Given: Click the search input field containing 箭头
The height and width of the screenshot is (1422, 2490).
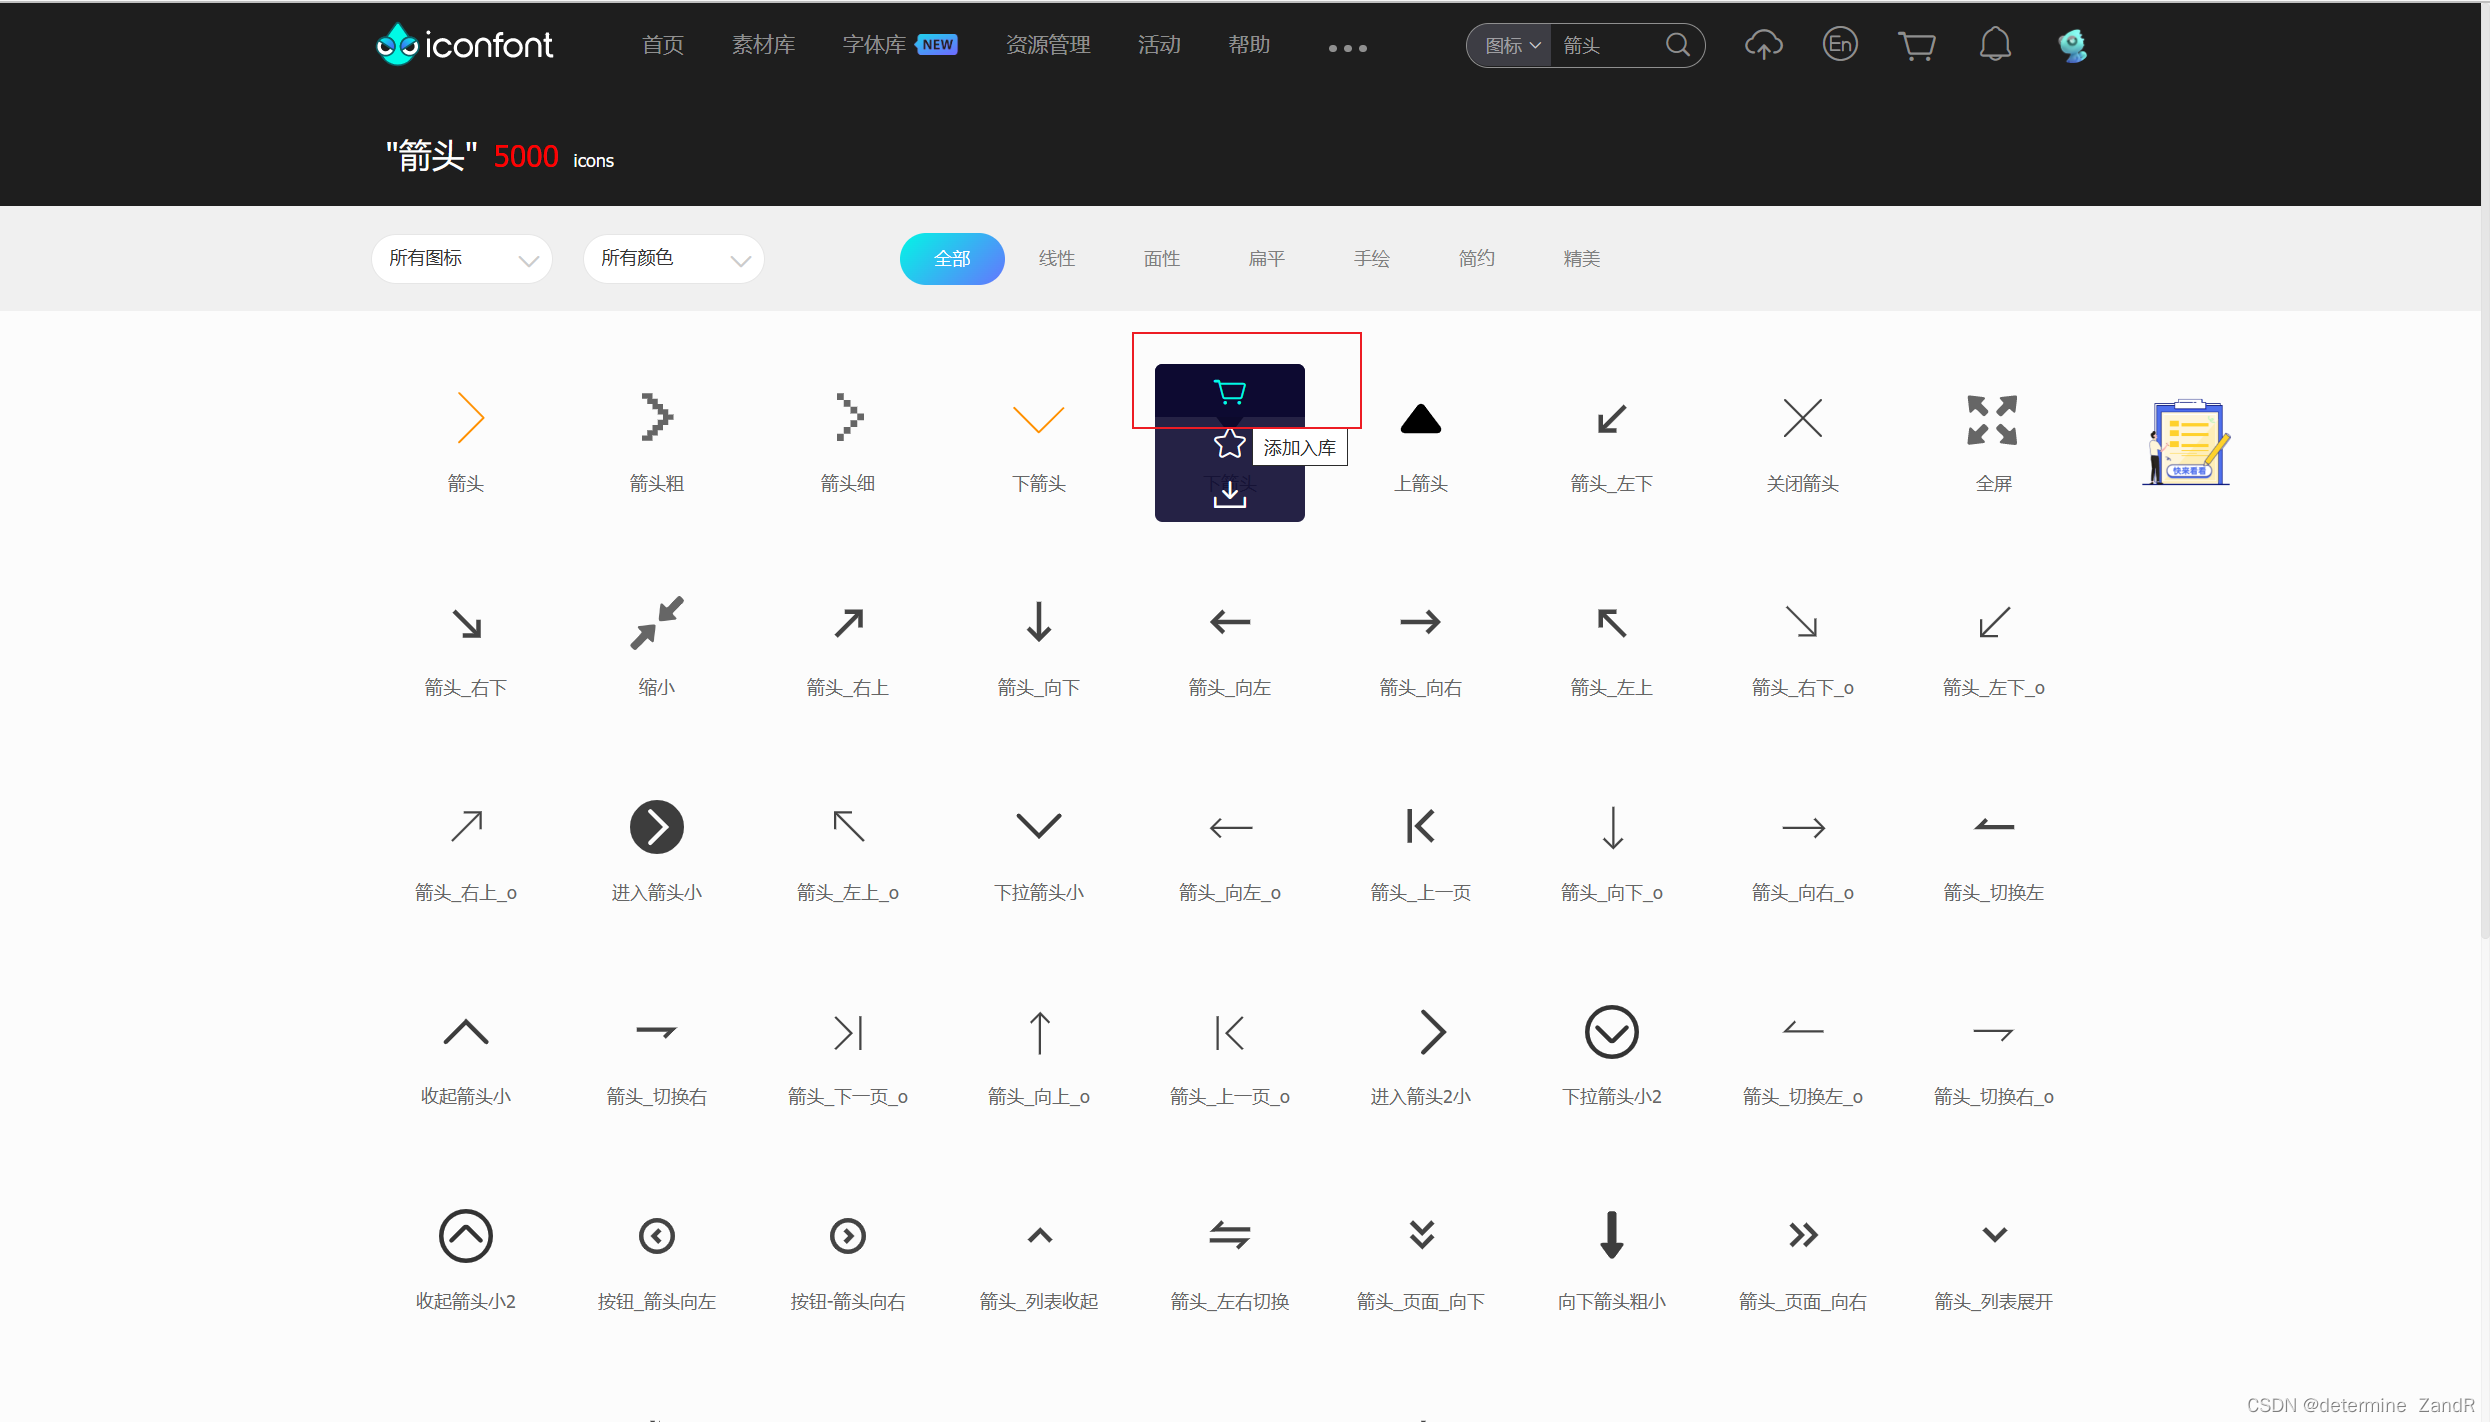Looking at the screenshot, I should point(1606,46).
